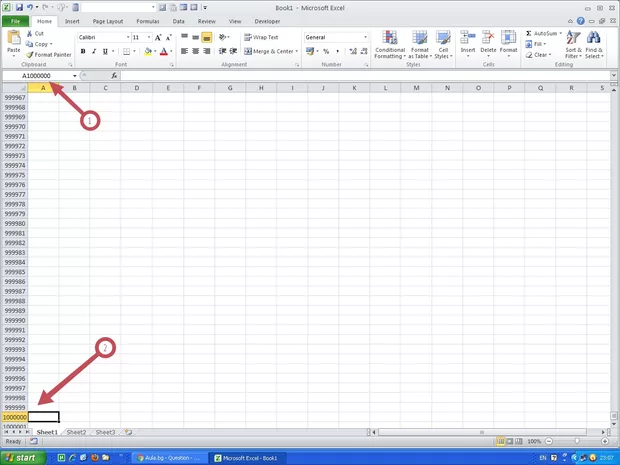The width and height of the screenshot is (620, 465).
Task: Switch to the Developer tab
Action: pyautogui.click(x=267, y=21)
